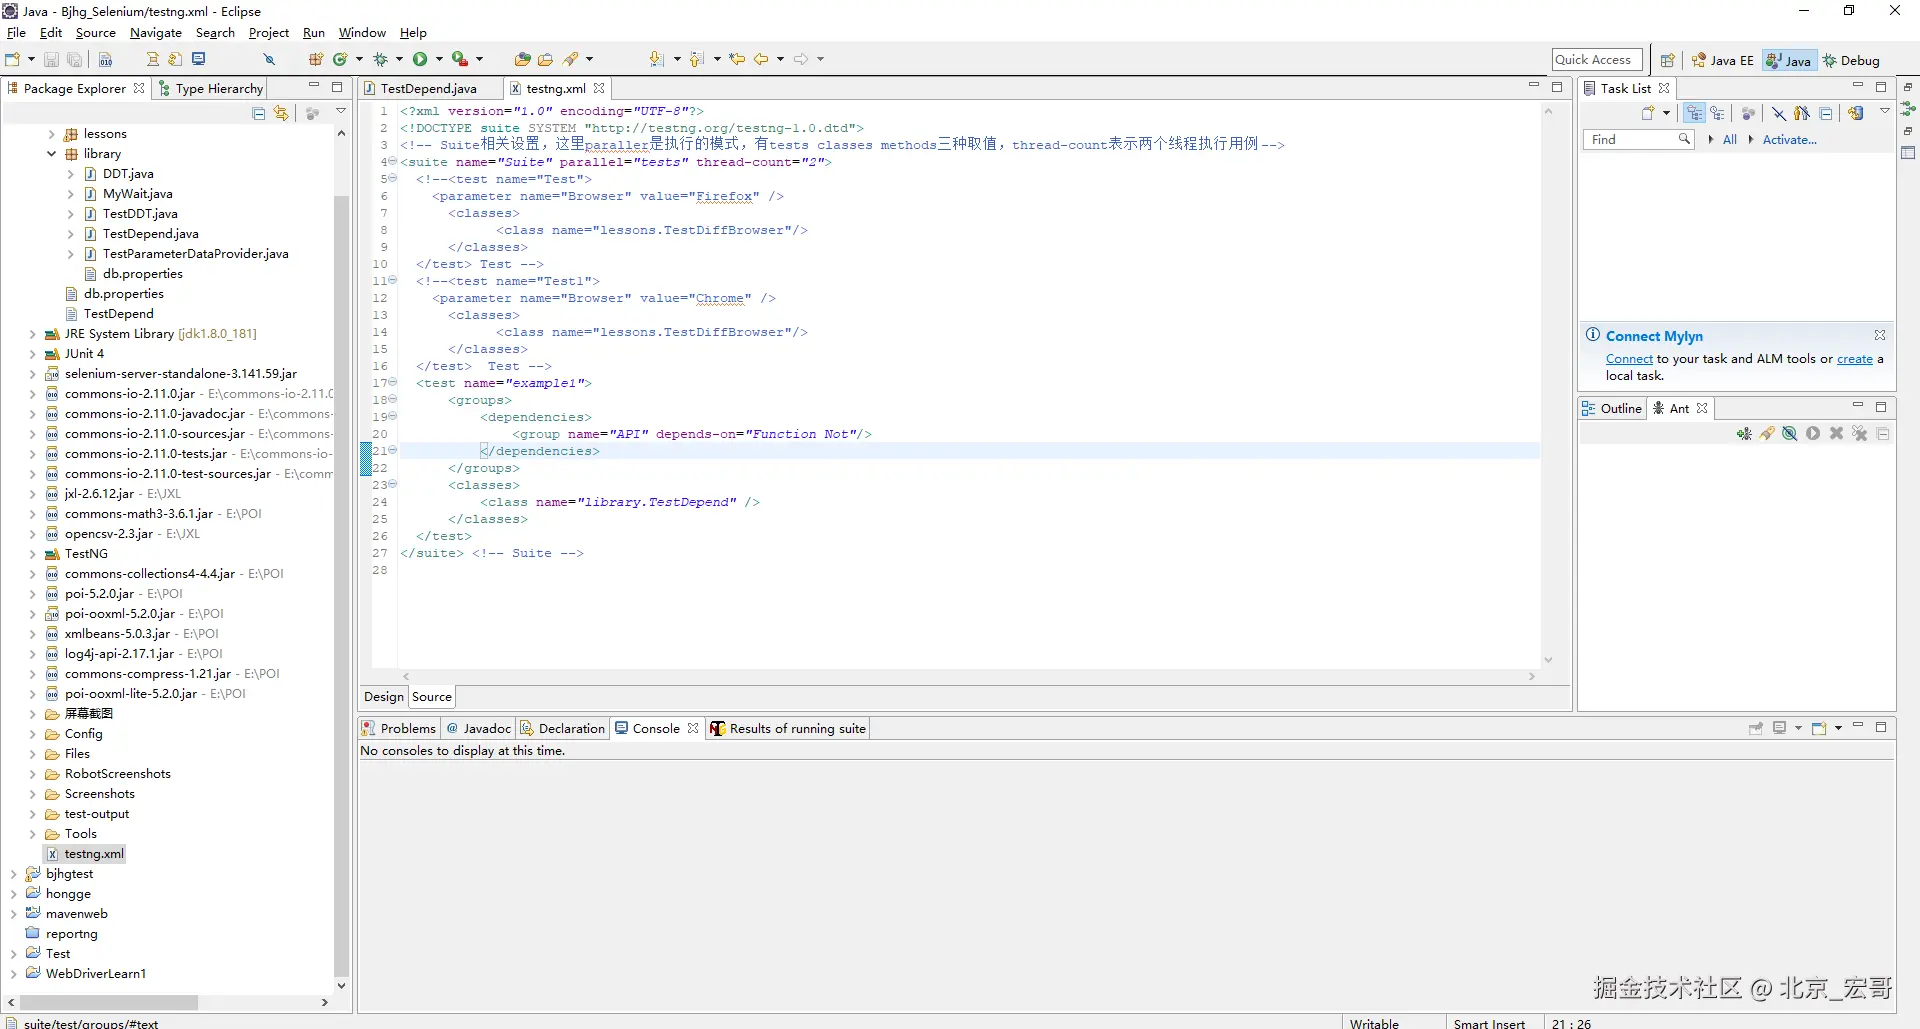
Task: Open the Package Explorer view menu arrow
Action: tap(341, 112)
